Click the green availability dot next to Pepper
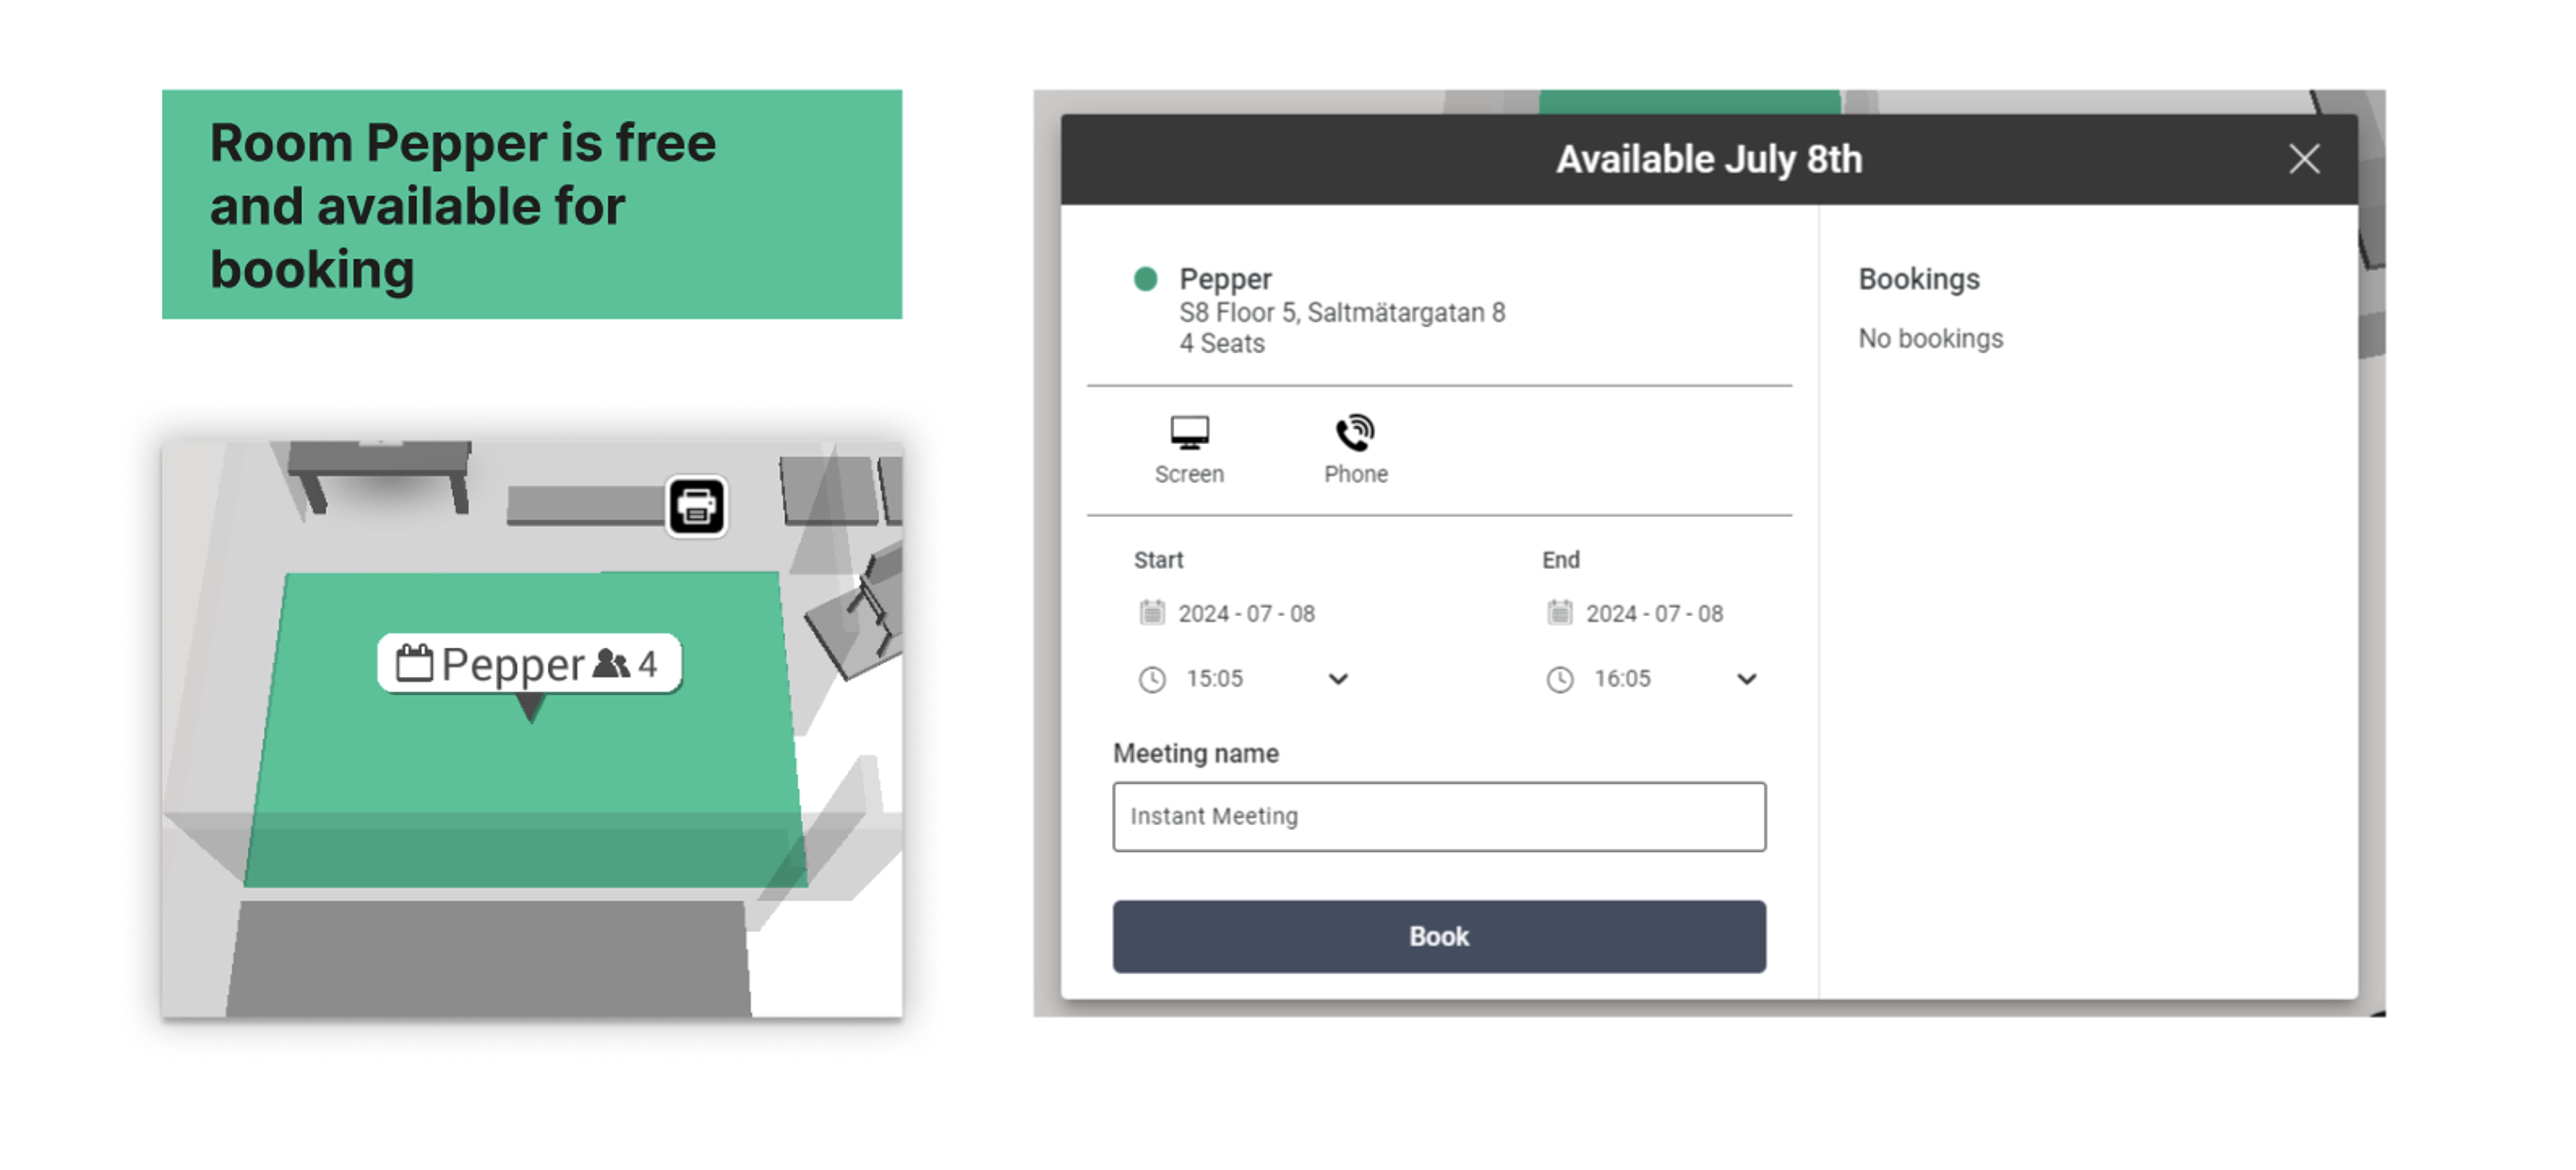The image size is (2576, 1170). click(x=1145, y=279)
